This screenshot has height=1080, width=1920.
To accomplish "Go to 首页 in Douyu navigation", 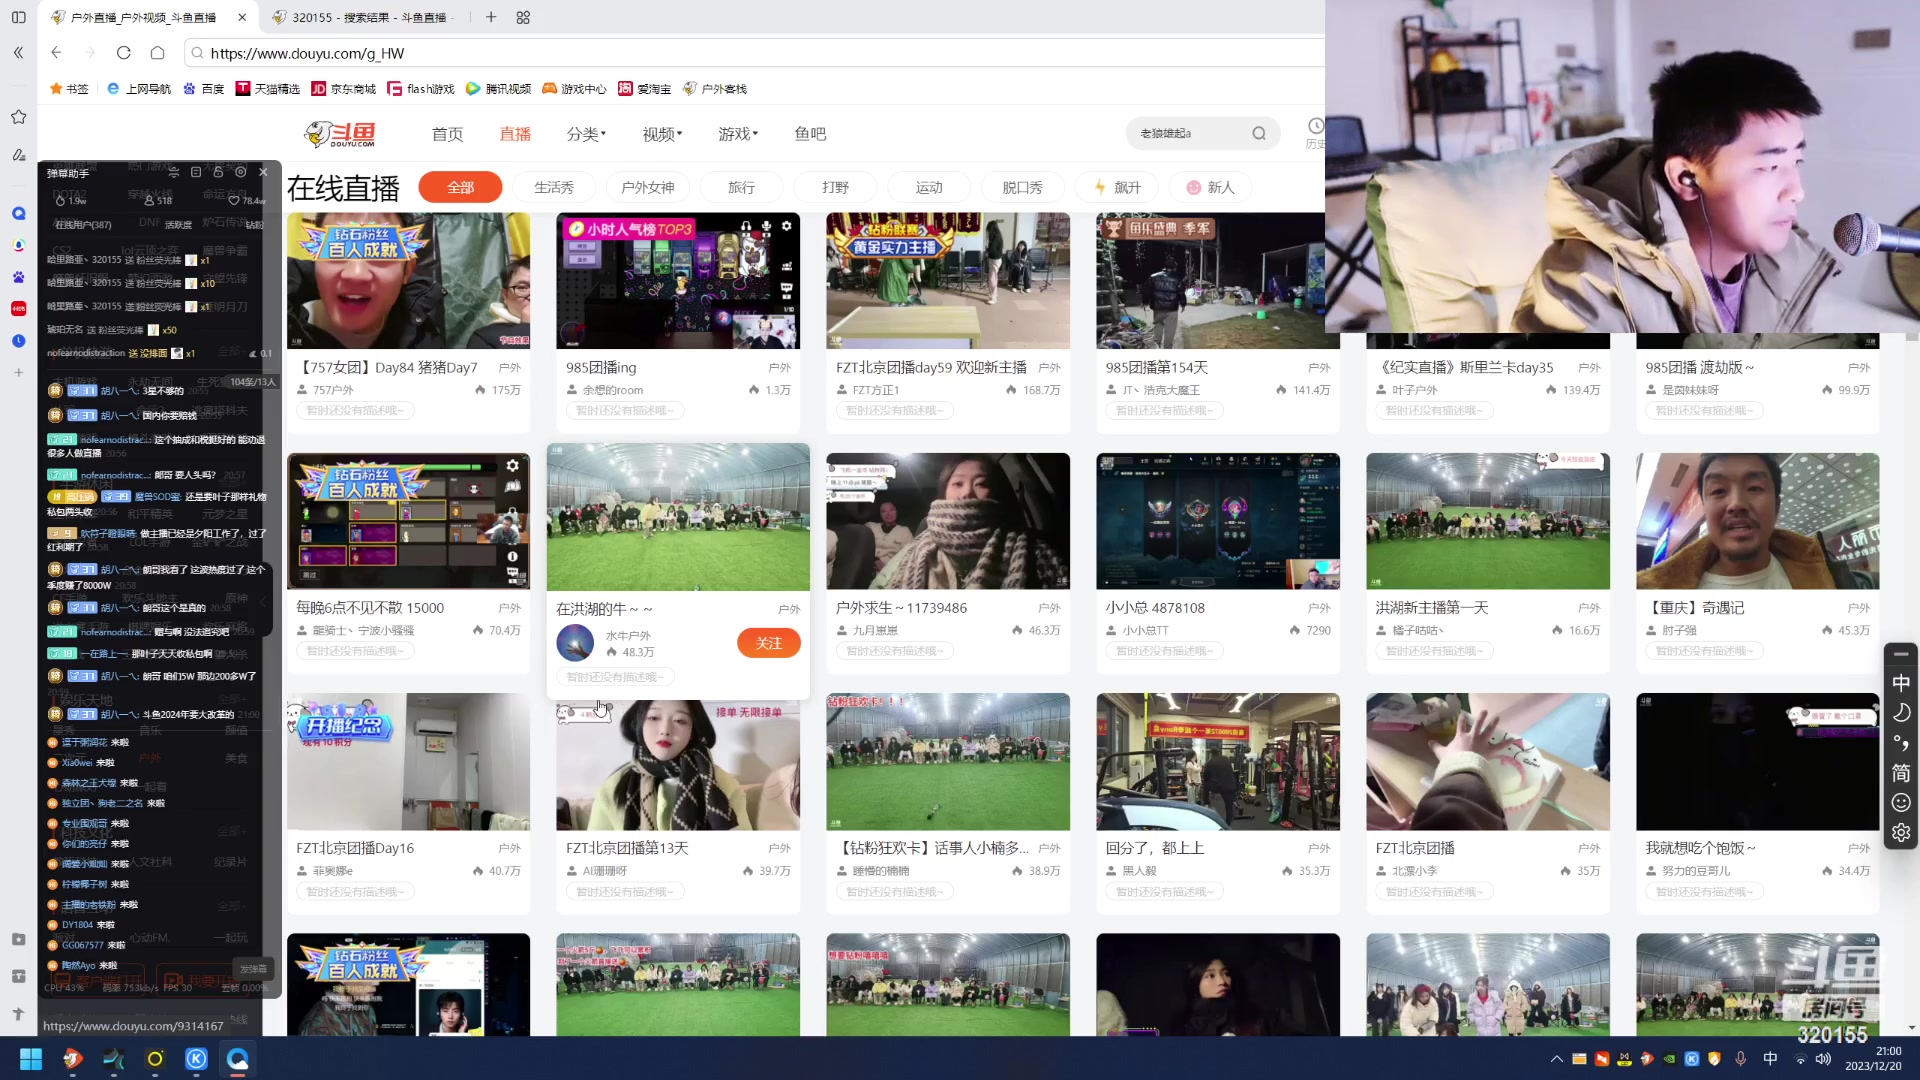I will [x=447, y=134].
